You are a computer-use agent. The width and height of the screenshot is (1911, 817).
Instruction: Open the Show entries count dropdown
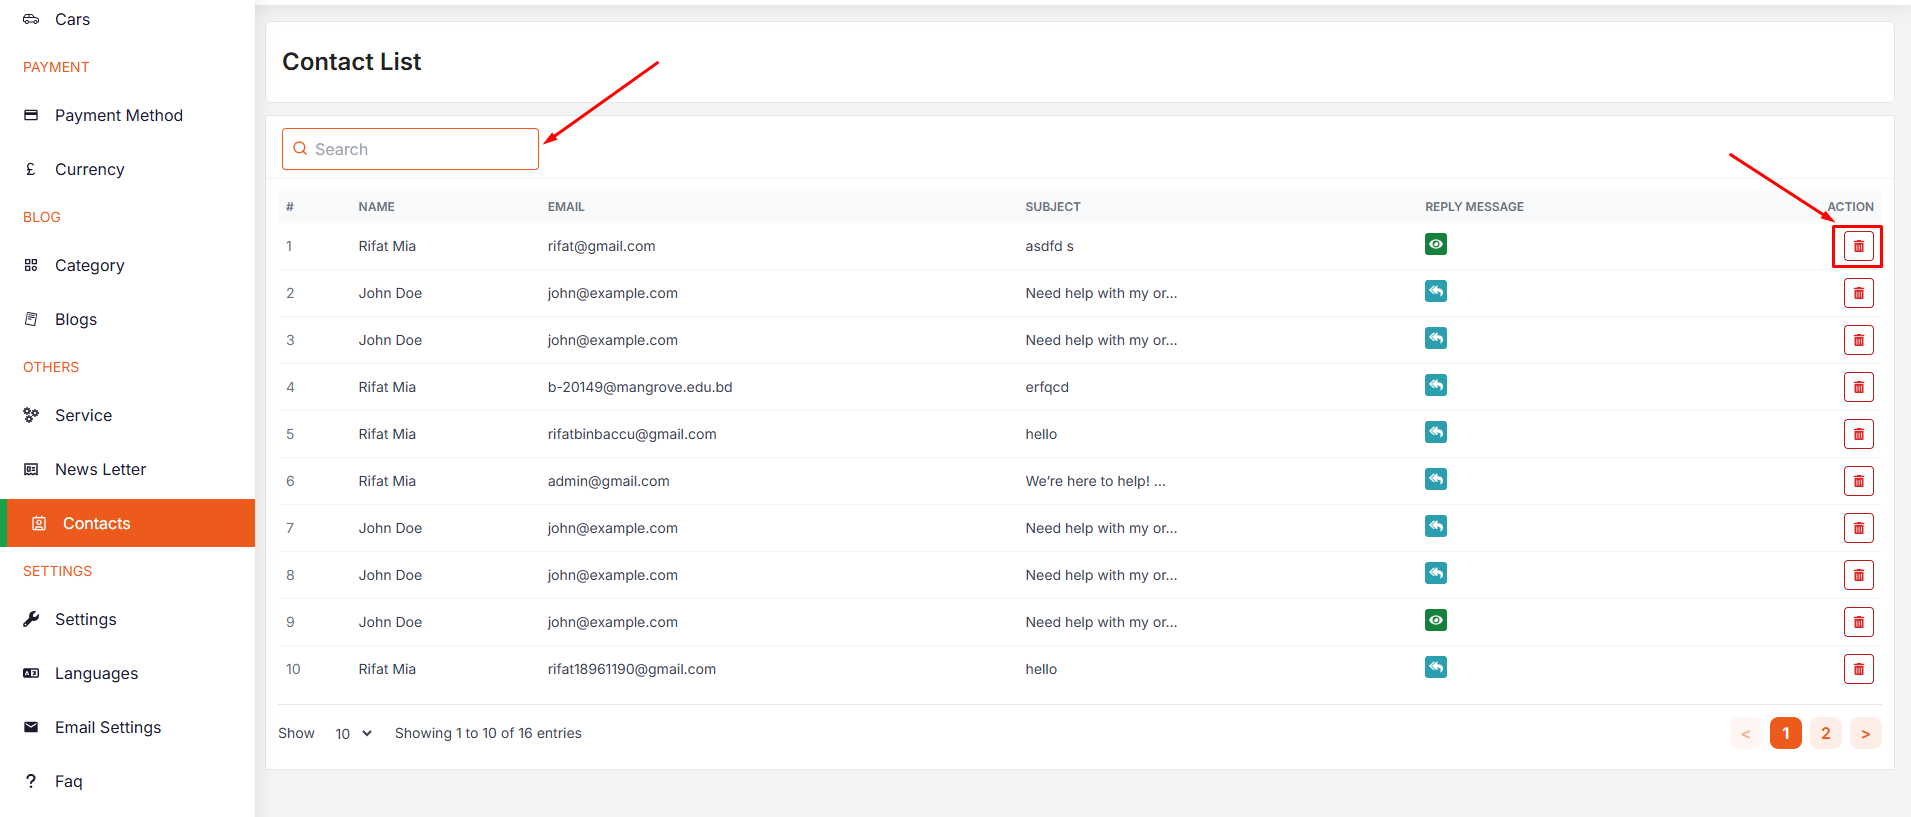point(353,734)
